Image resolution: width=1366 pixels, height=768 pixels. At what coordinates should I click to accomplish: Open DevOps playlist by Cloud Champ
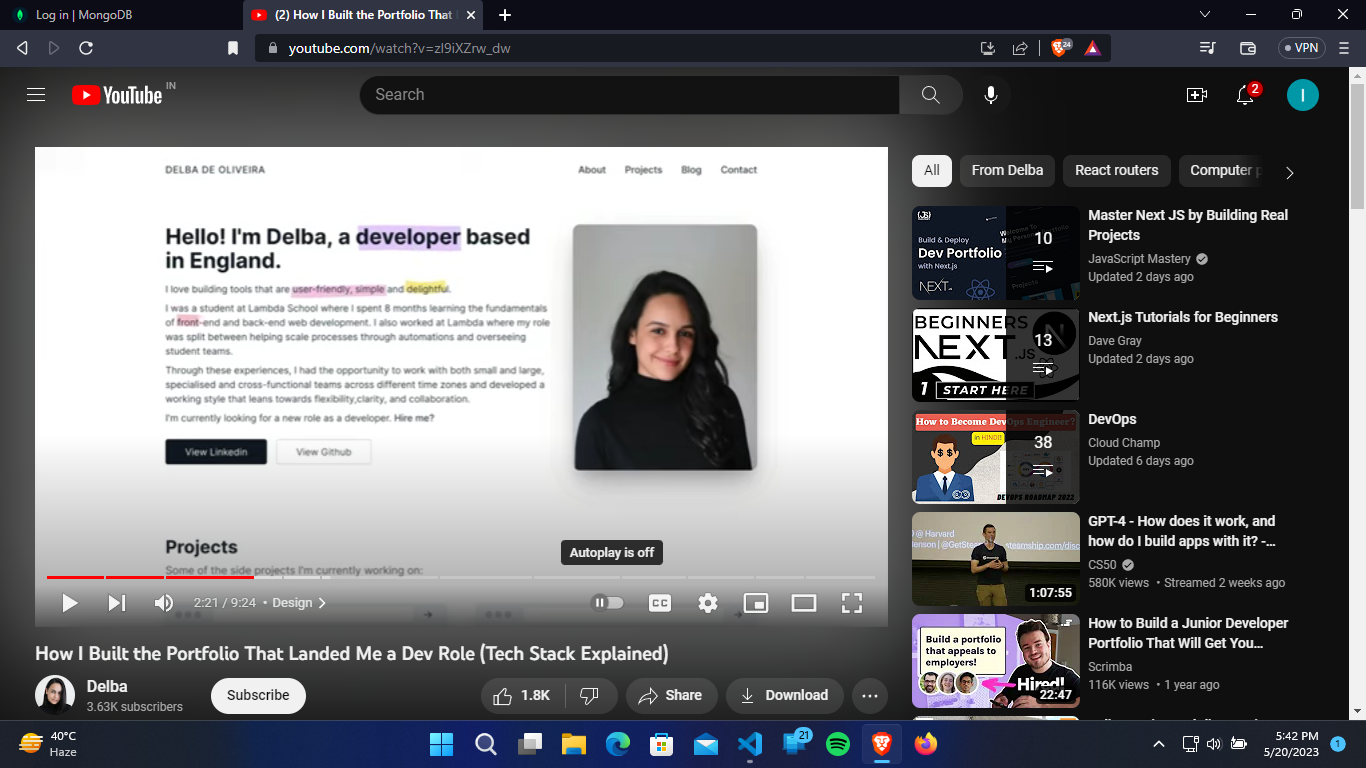coord(996,457)
